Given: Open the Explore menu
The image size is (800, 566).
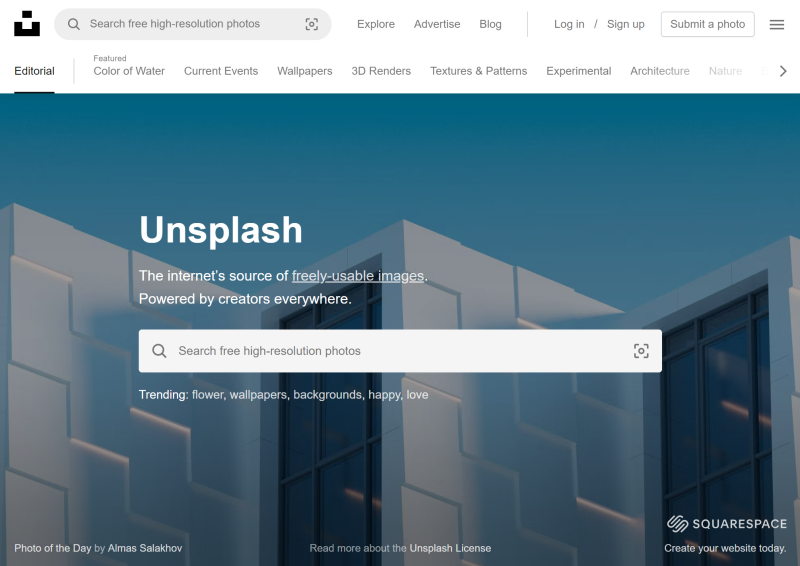Looking at the screenshot, I should [376, 24].
